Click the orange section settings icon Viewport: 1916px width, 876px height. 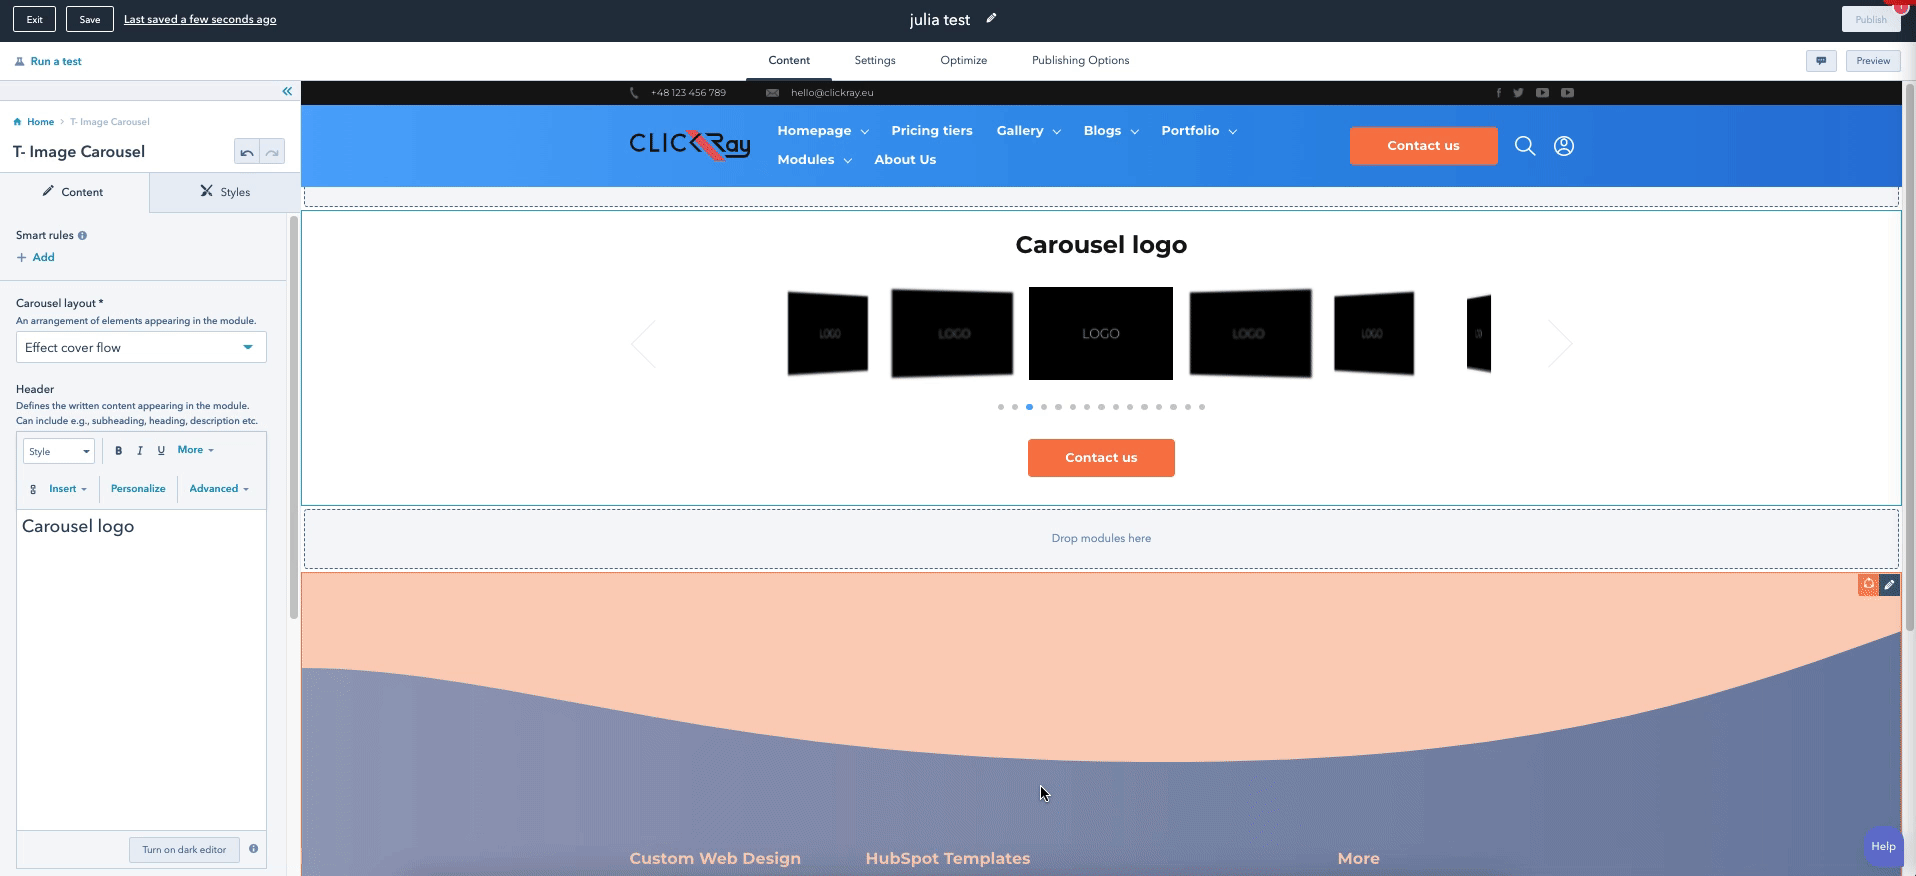(x=1868, y=585)
